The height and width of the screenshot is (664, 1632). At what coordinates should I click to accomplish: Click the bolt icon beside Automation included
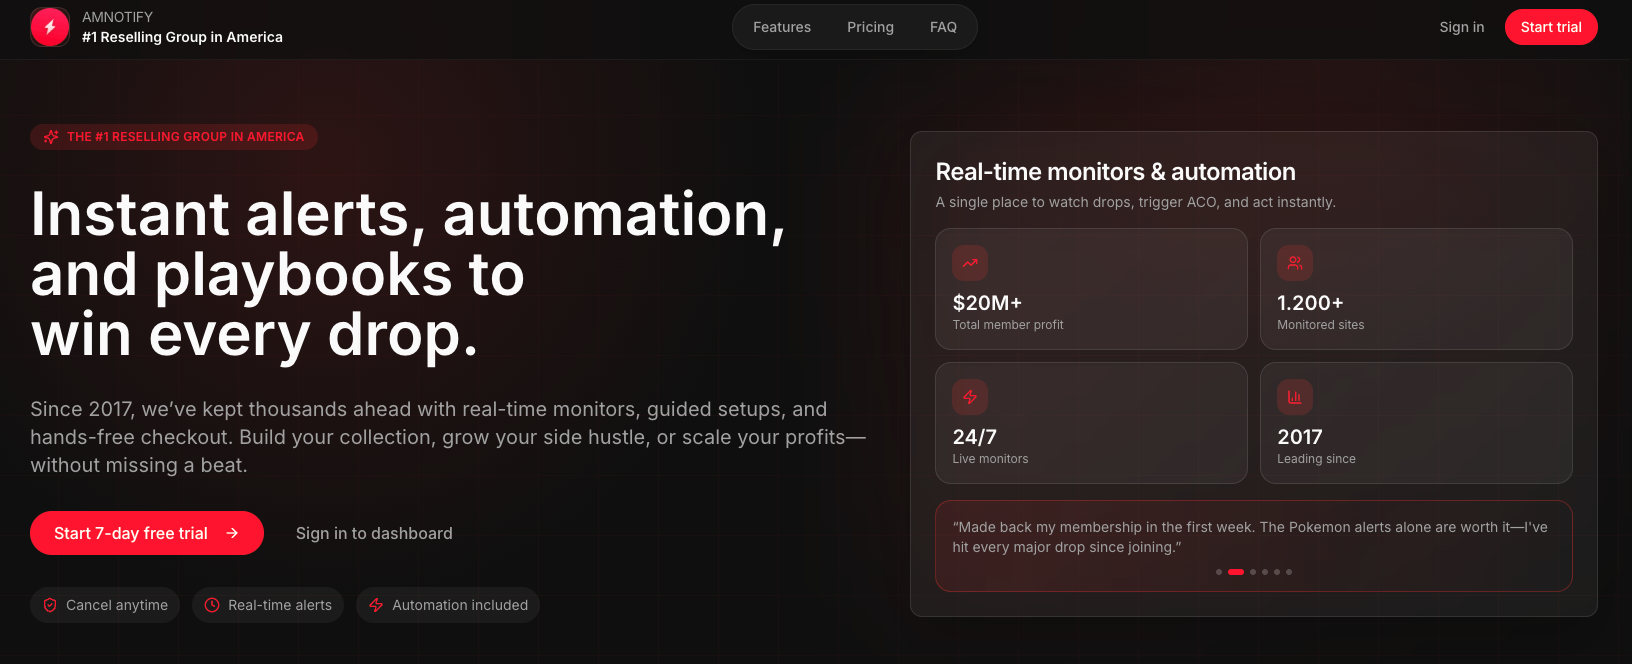coord(376,605)
